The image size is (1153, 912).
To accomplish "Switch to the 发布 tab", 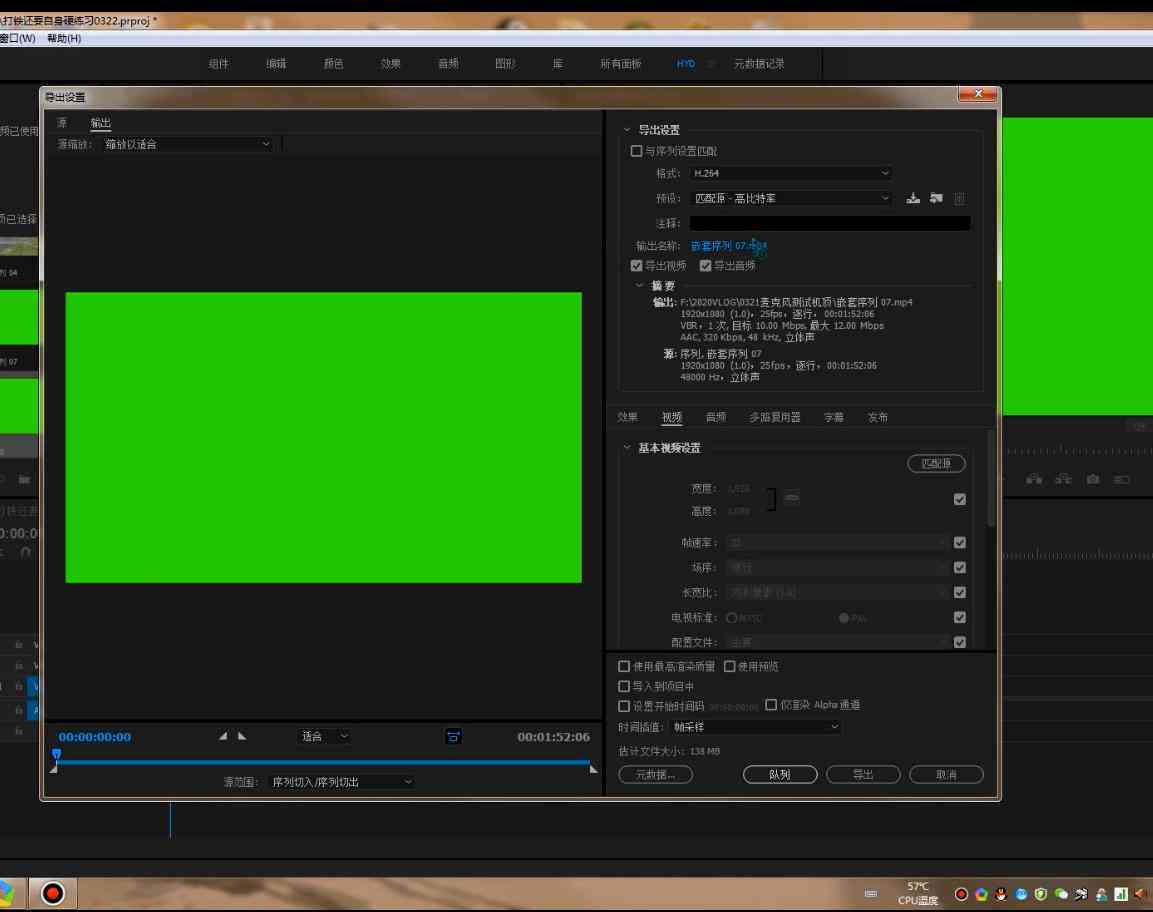I will [877, 417].
